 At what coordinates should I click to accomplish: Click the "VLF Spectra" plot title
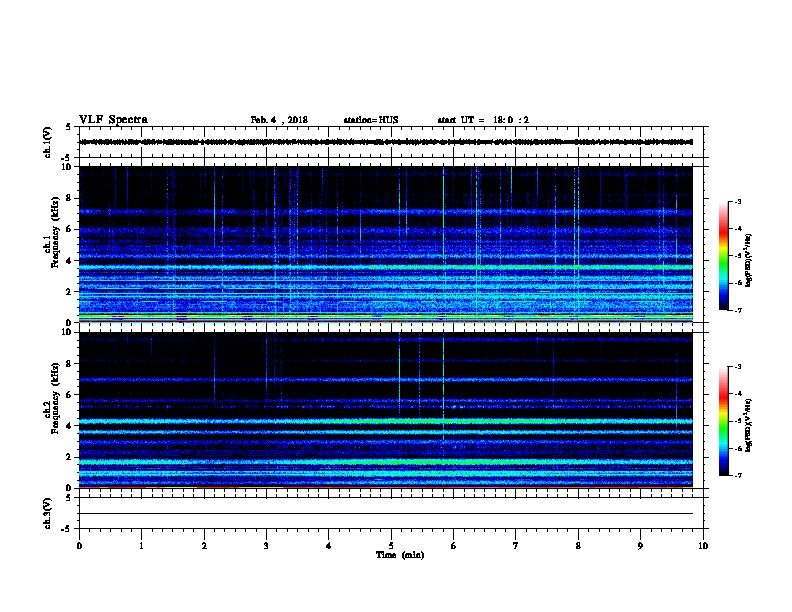(113, 120)
